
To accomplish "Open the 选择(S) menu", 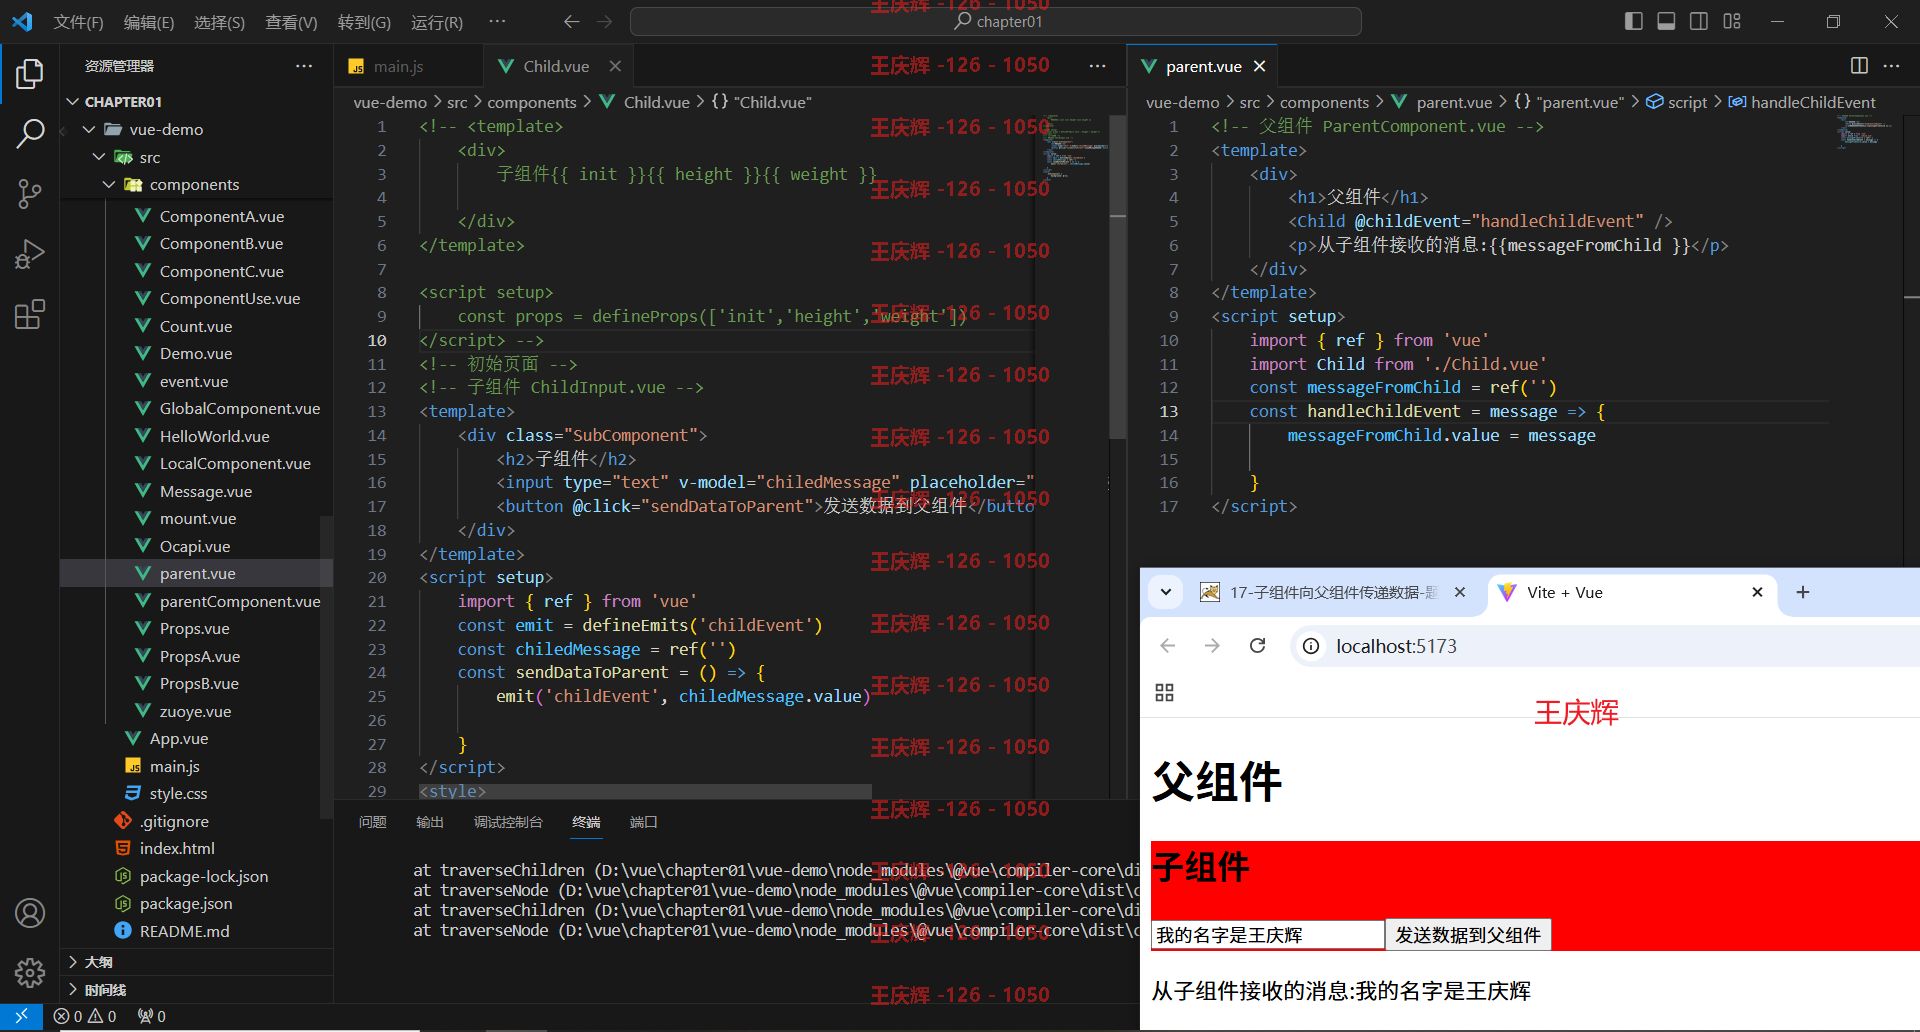I will (x=219, y=22).
